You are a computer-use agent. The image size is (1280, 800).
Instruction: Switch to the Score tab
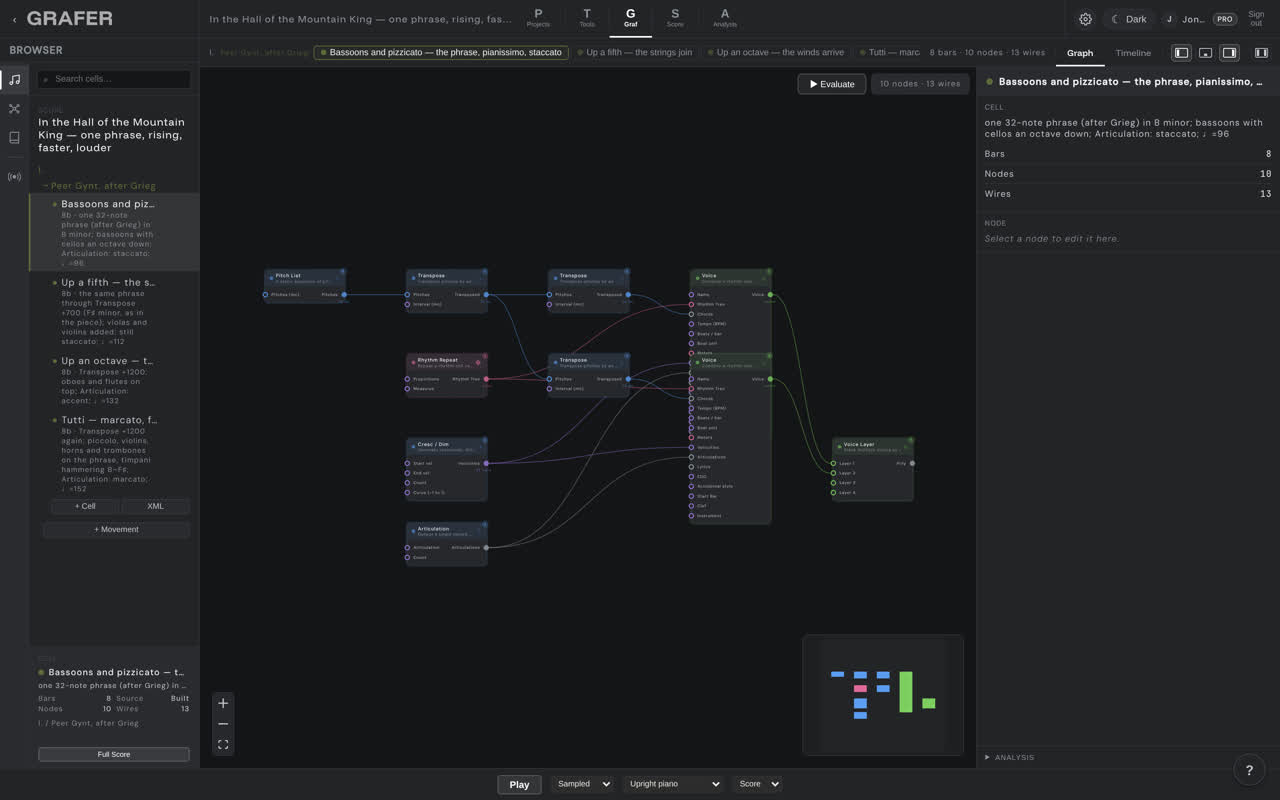[x=675, y=18]
